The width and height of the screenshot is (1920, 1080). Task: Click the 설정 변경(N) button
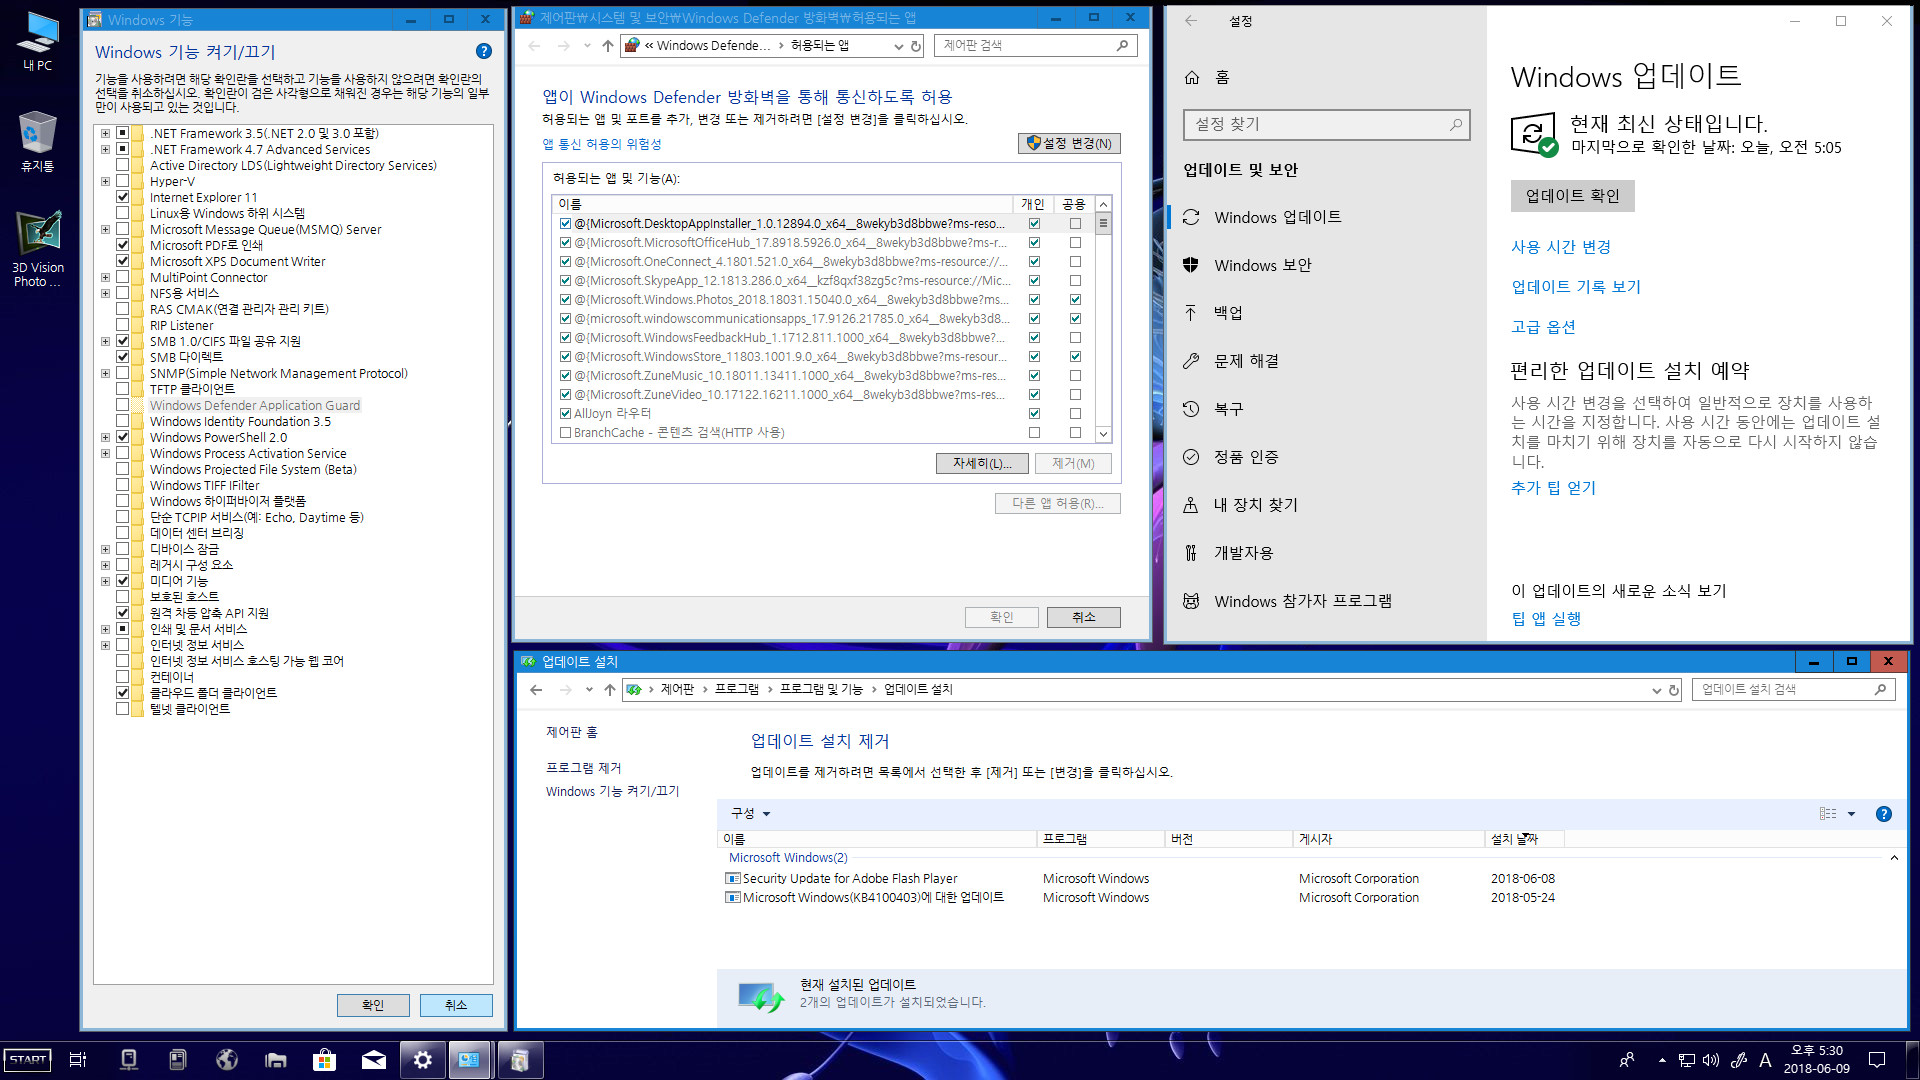pos(1069,144)
